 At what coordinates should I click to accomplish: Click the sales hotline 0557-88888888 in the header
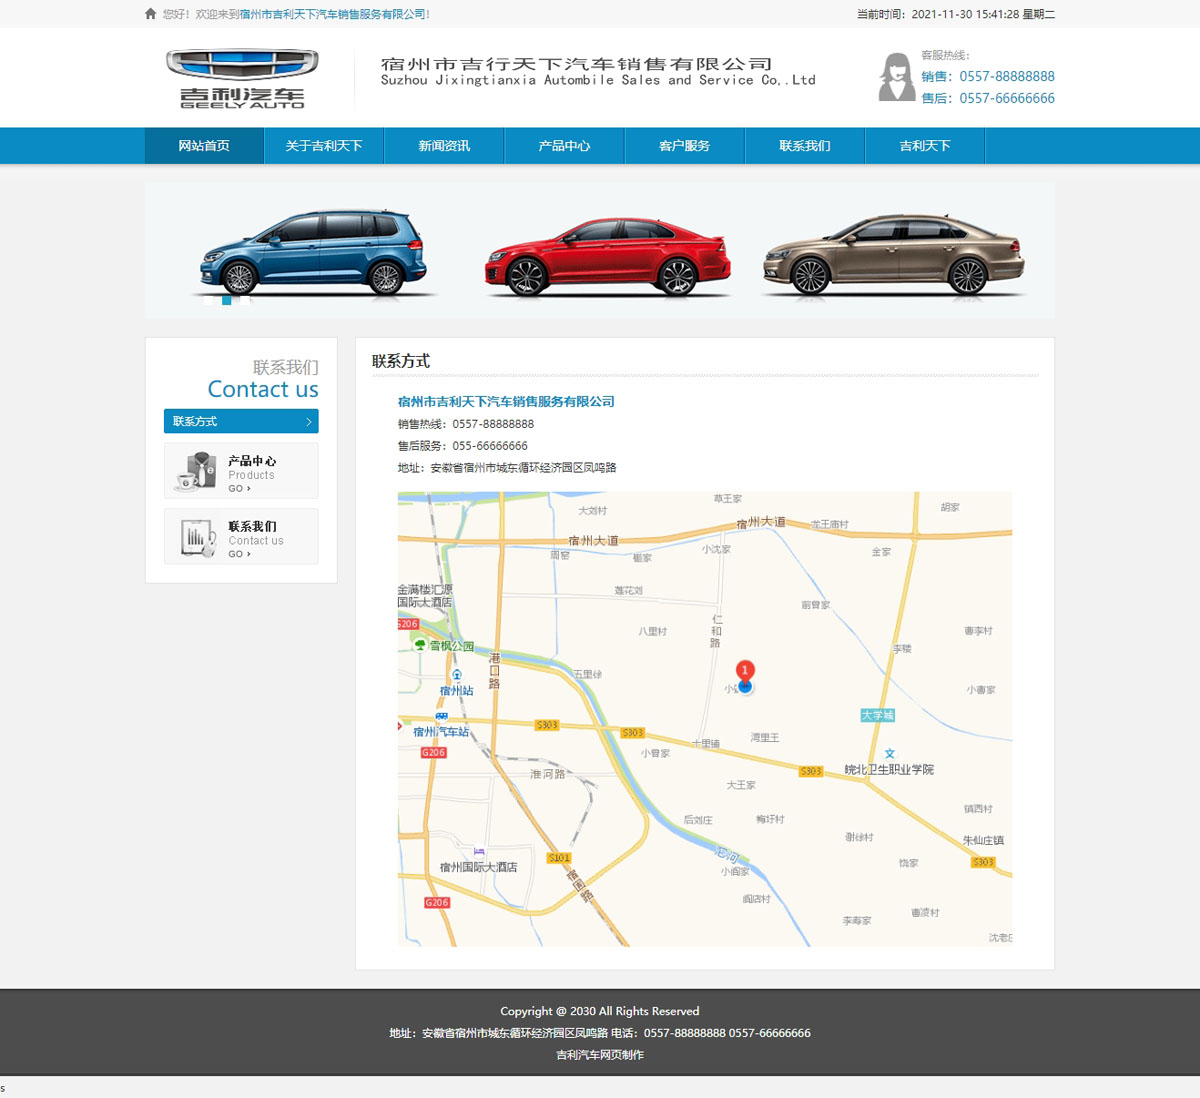pos(1006,76)
